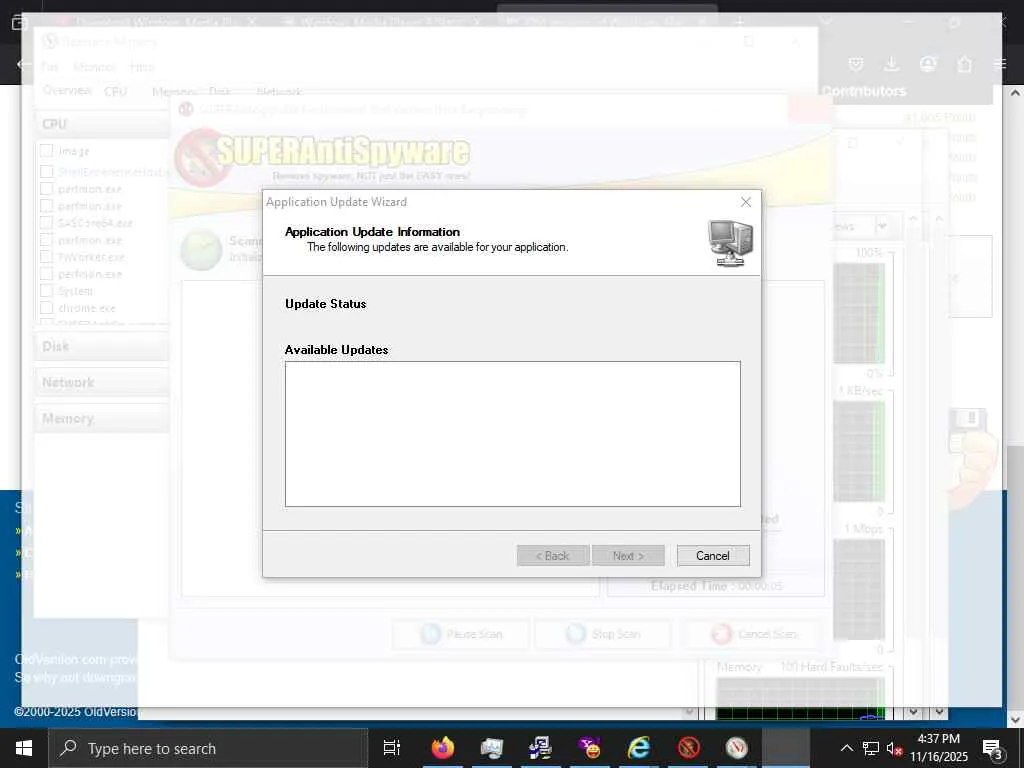Click the taskbar search box
The width and height of the screenshot is (1024, 768).
[208, 748]
